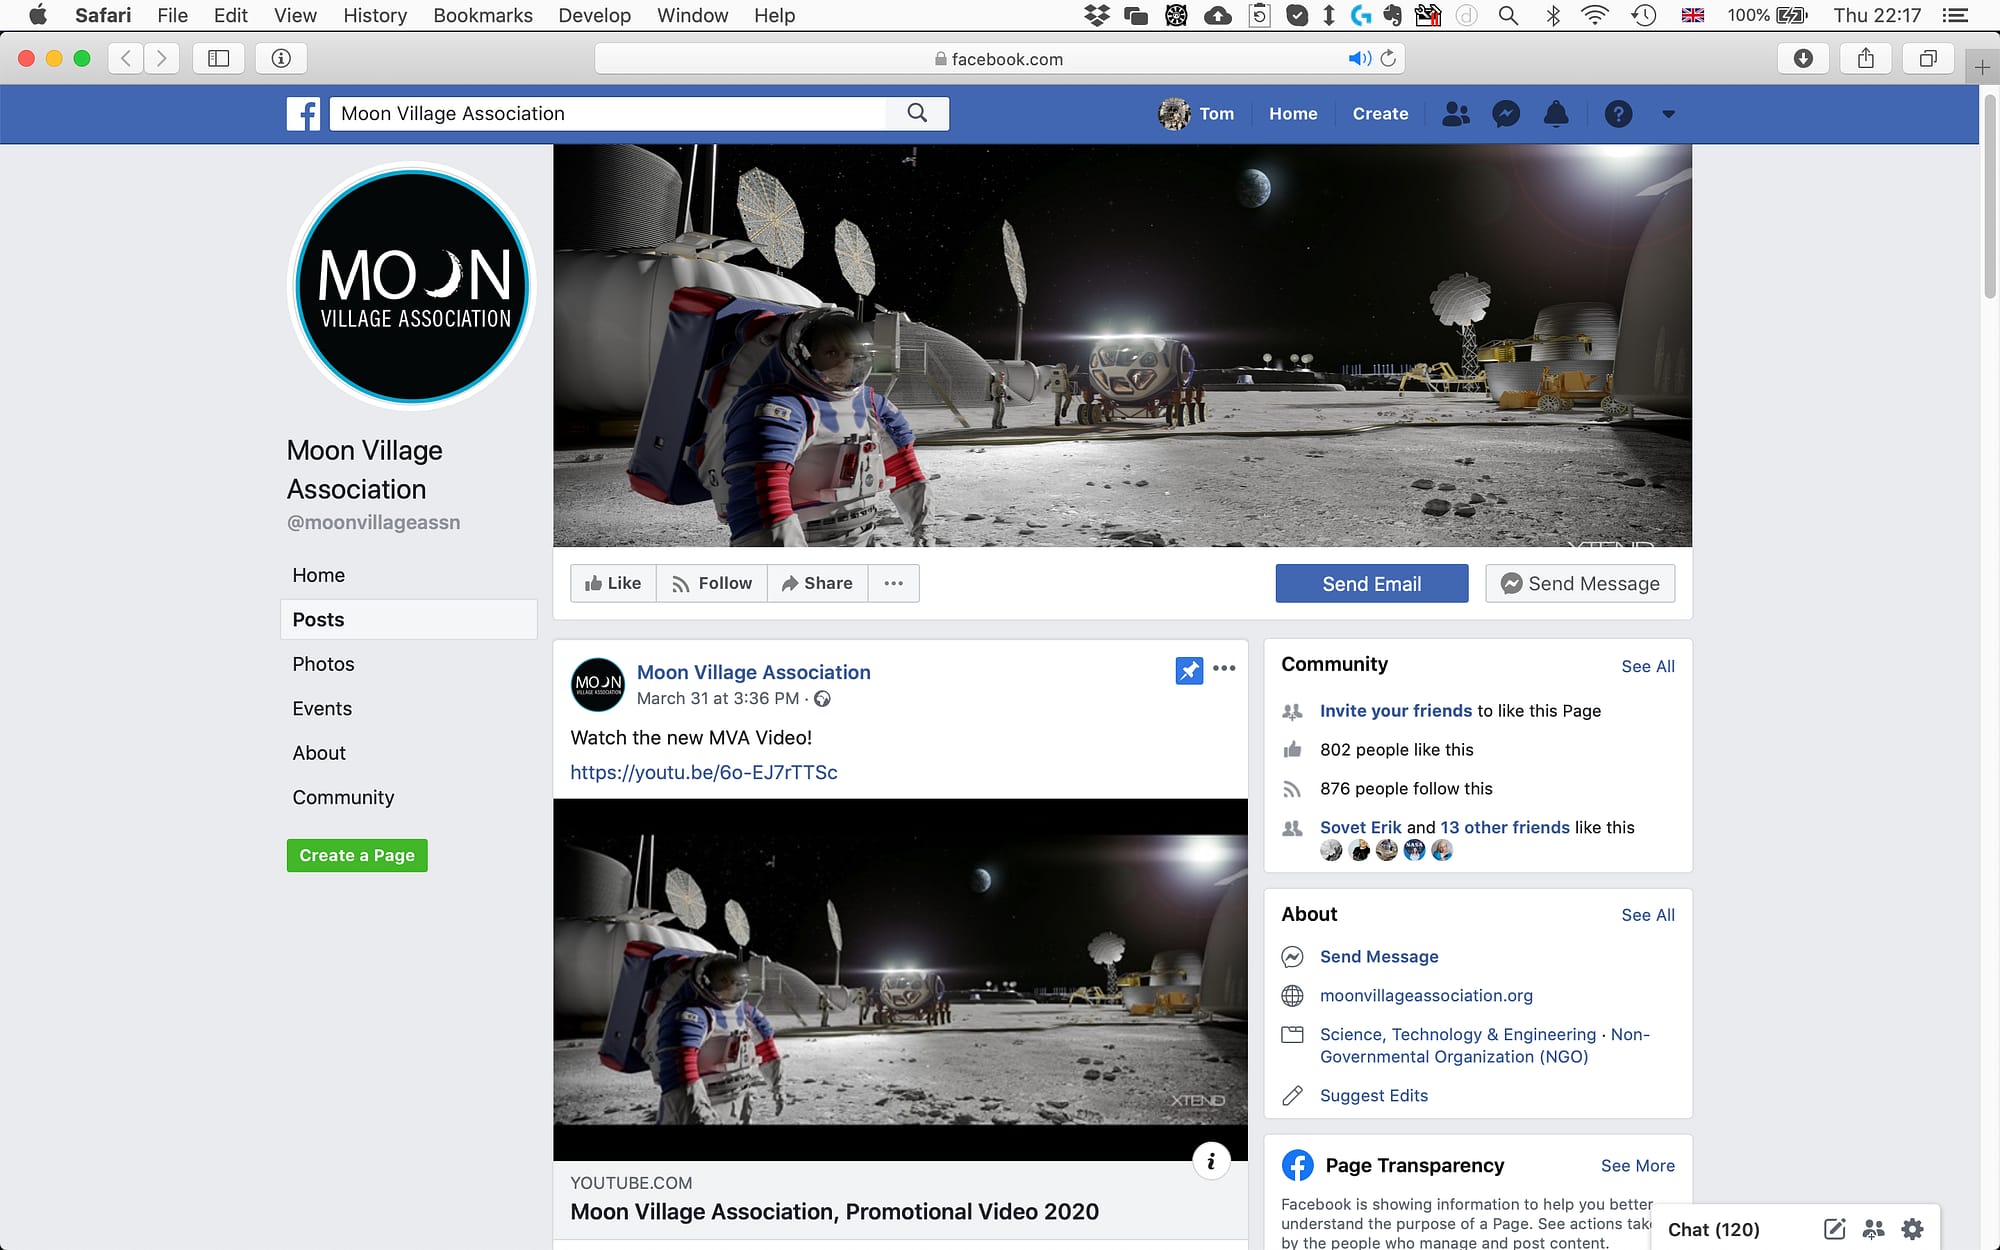
Task: Select Events in page sidebar
Action: tap(409, 708)
